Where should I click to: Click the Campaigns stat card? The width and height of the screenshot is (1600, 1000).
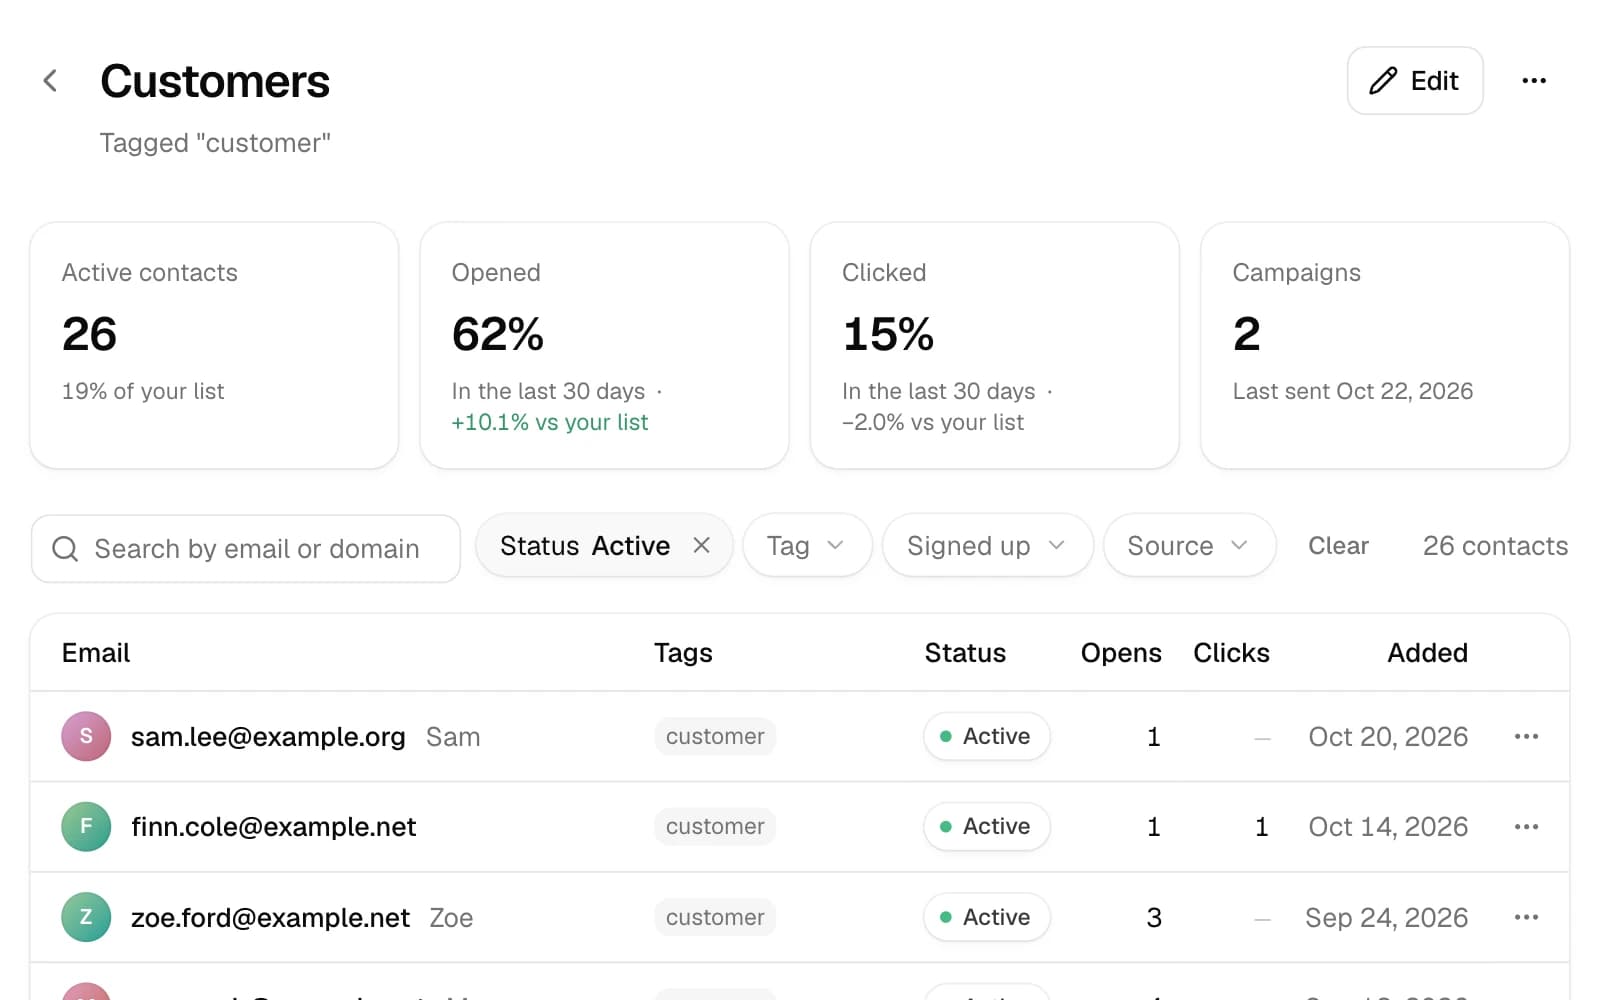point(1385,345)
